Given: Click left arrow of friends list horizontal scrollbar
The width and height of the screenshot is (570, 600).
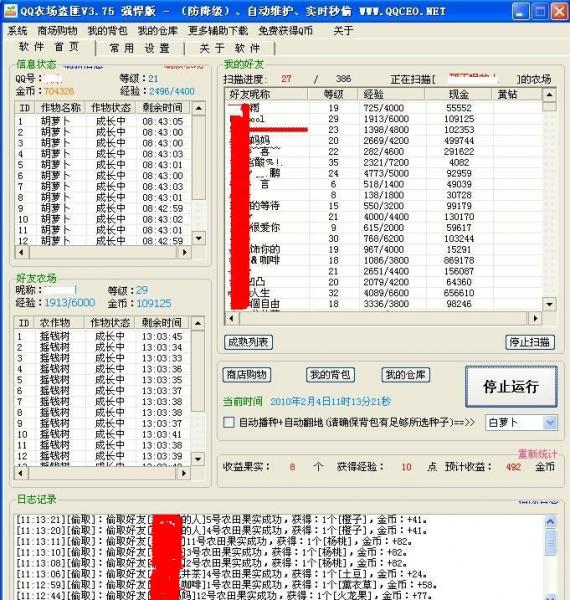Looking at the screenshot, I should [231, 318].
